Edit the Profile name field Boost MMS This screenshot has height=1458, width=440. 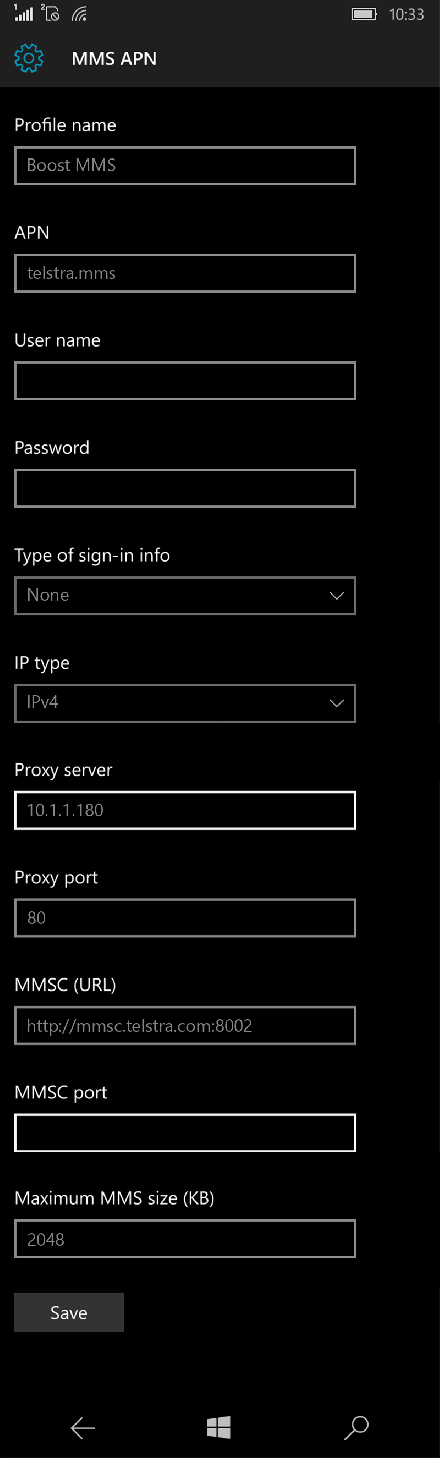tap(185, 166)
